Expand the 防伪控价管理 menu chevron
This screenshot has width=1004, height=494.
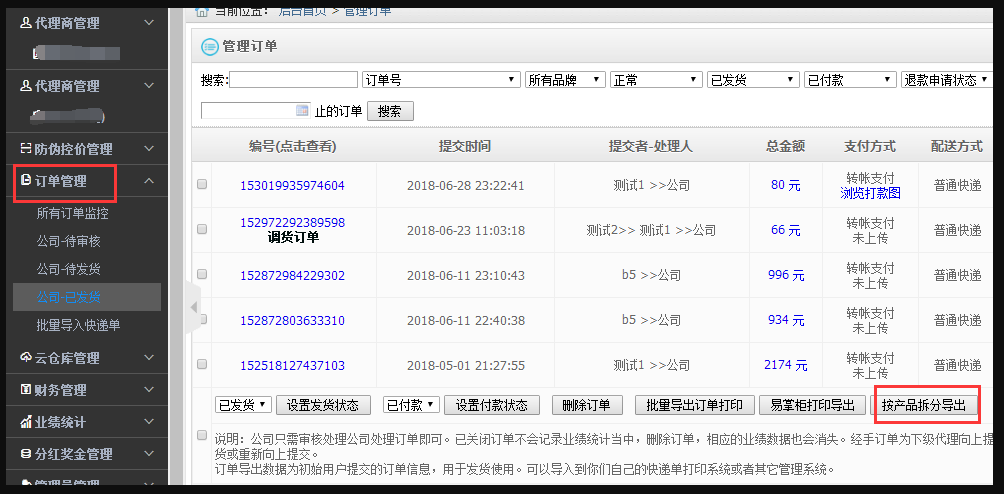tap(149, 149)
